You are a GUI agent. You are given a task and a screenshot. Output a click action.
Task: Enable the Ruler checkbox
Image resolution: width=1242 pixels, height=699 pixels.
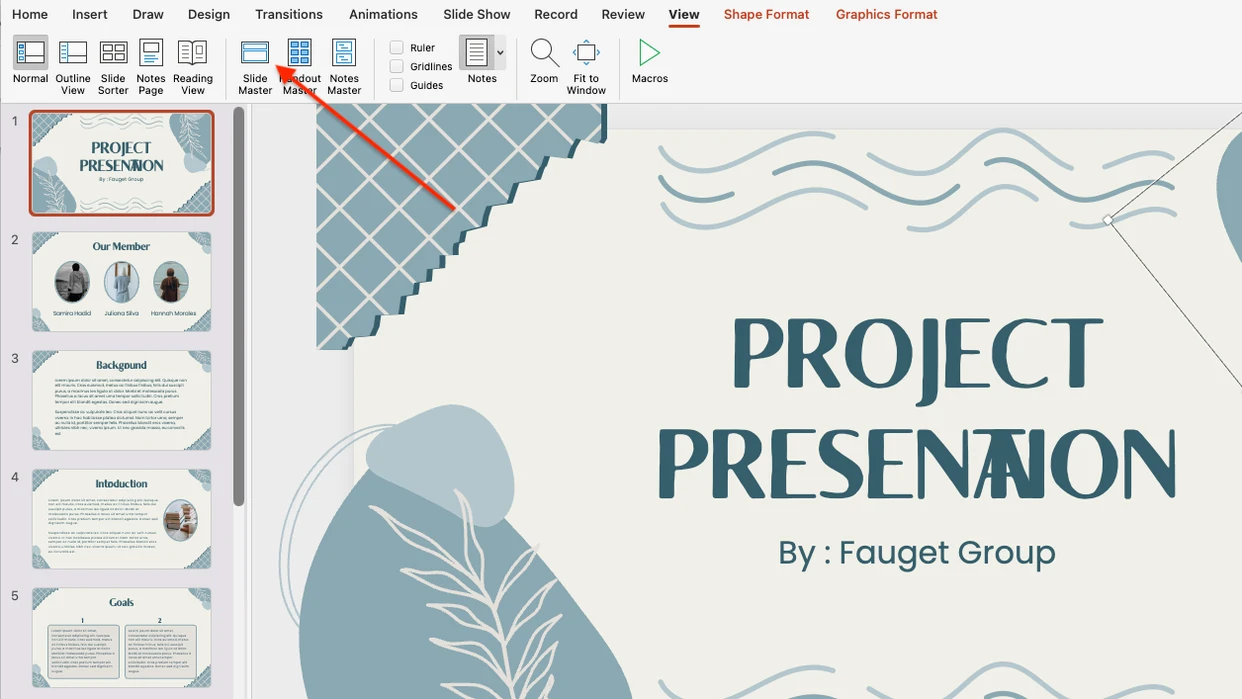(395, 47)
